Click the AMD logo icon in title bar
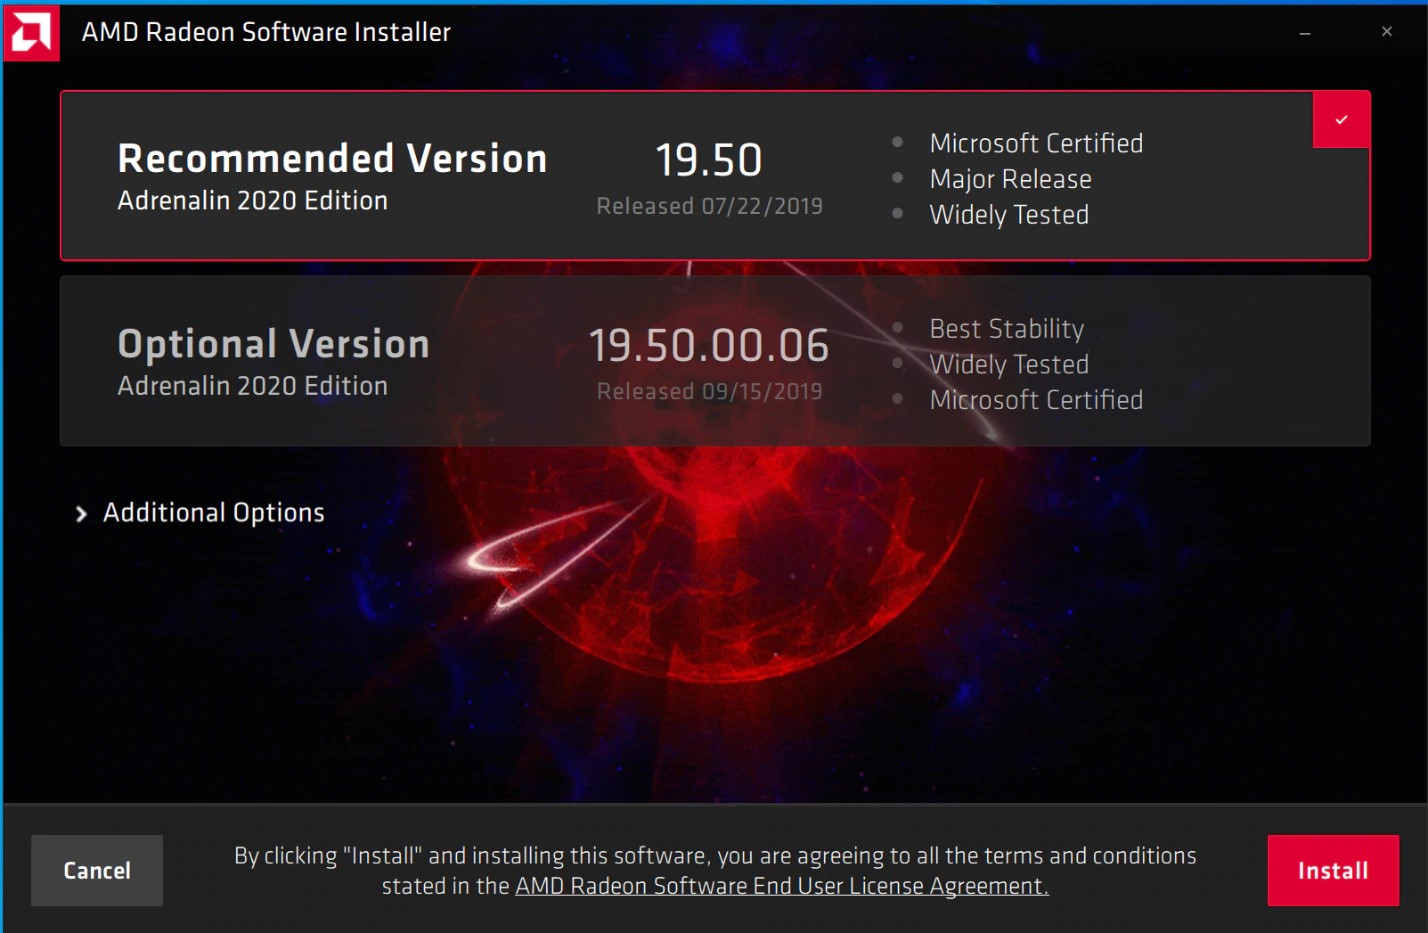 [x=31, y=33]
